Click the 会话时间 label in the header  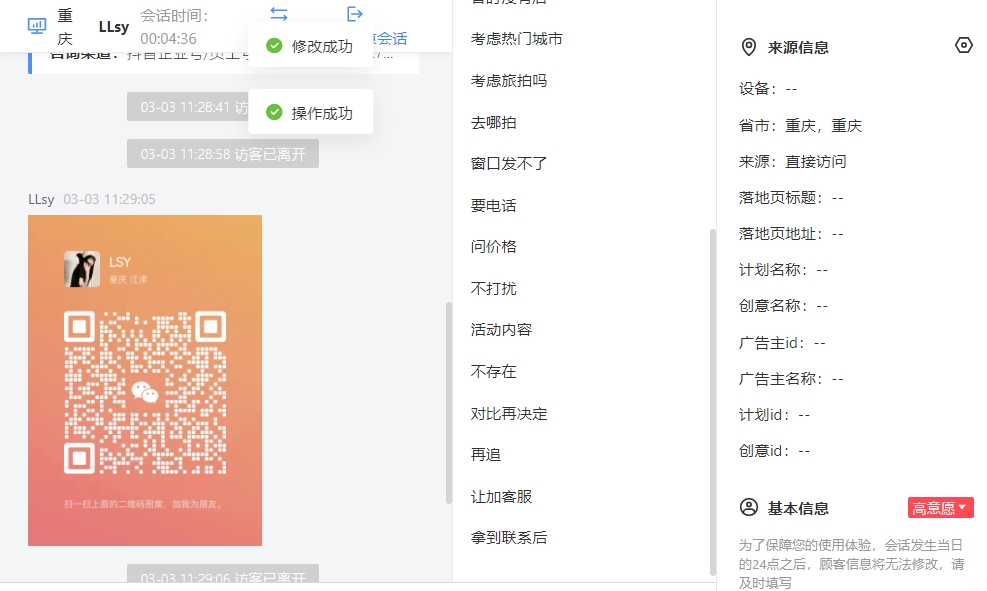(x=174, y=16)
